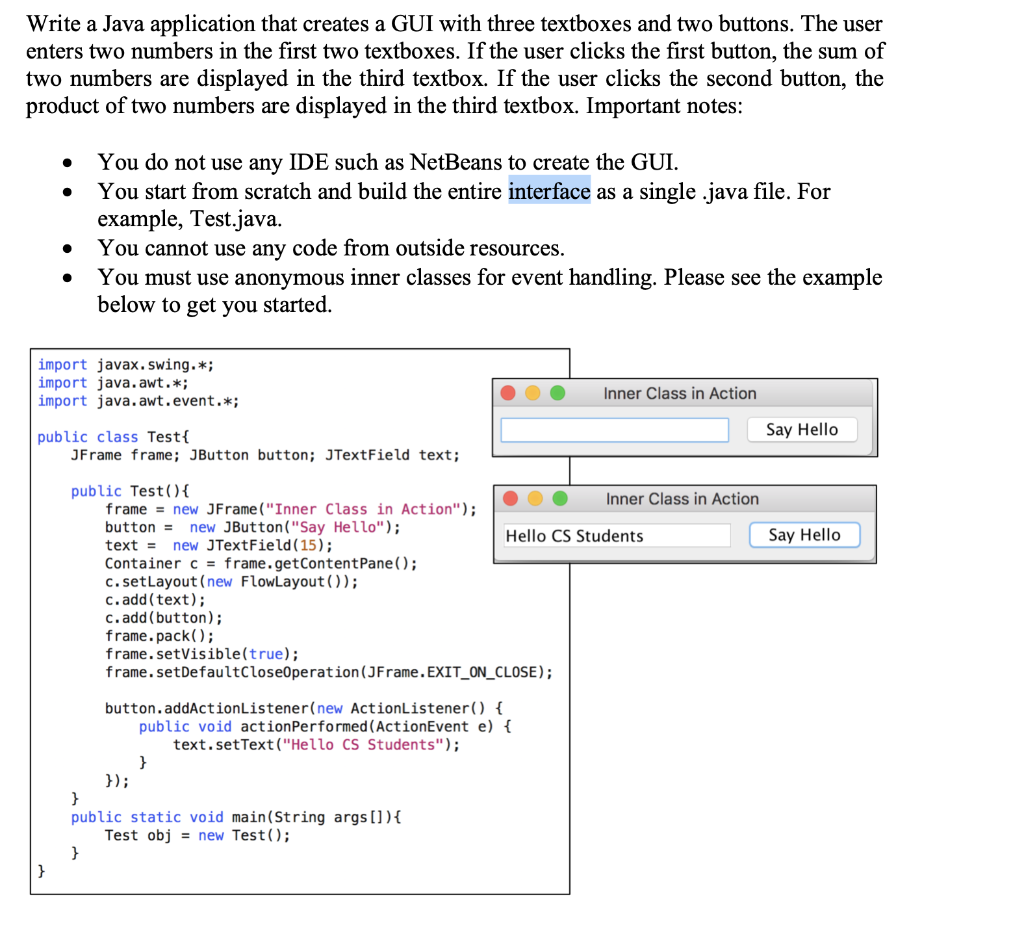This screenshot has height=936, width=1024.
Task: Close the lower Inner Class in Action window
Action: (x=511, y=499)
